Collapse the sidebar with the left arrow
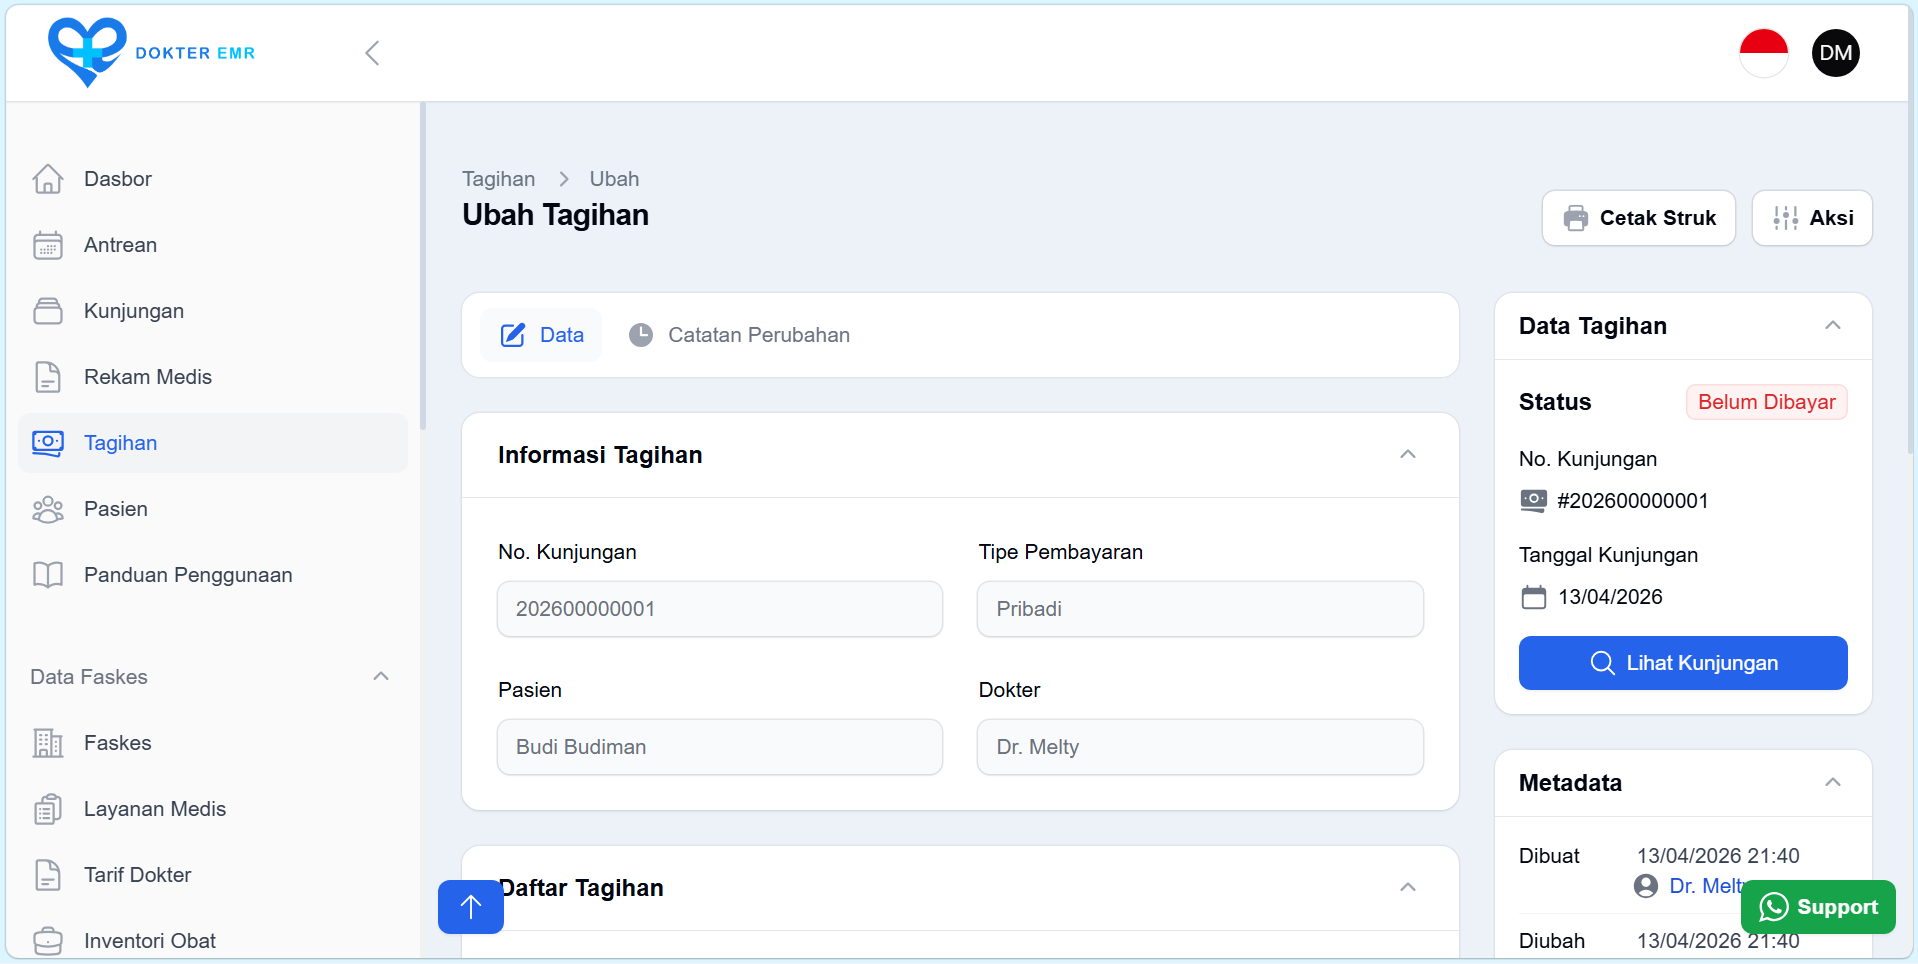Viewport: 1918px width, 964px height. tap(372, 53)
